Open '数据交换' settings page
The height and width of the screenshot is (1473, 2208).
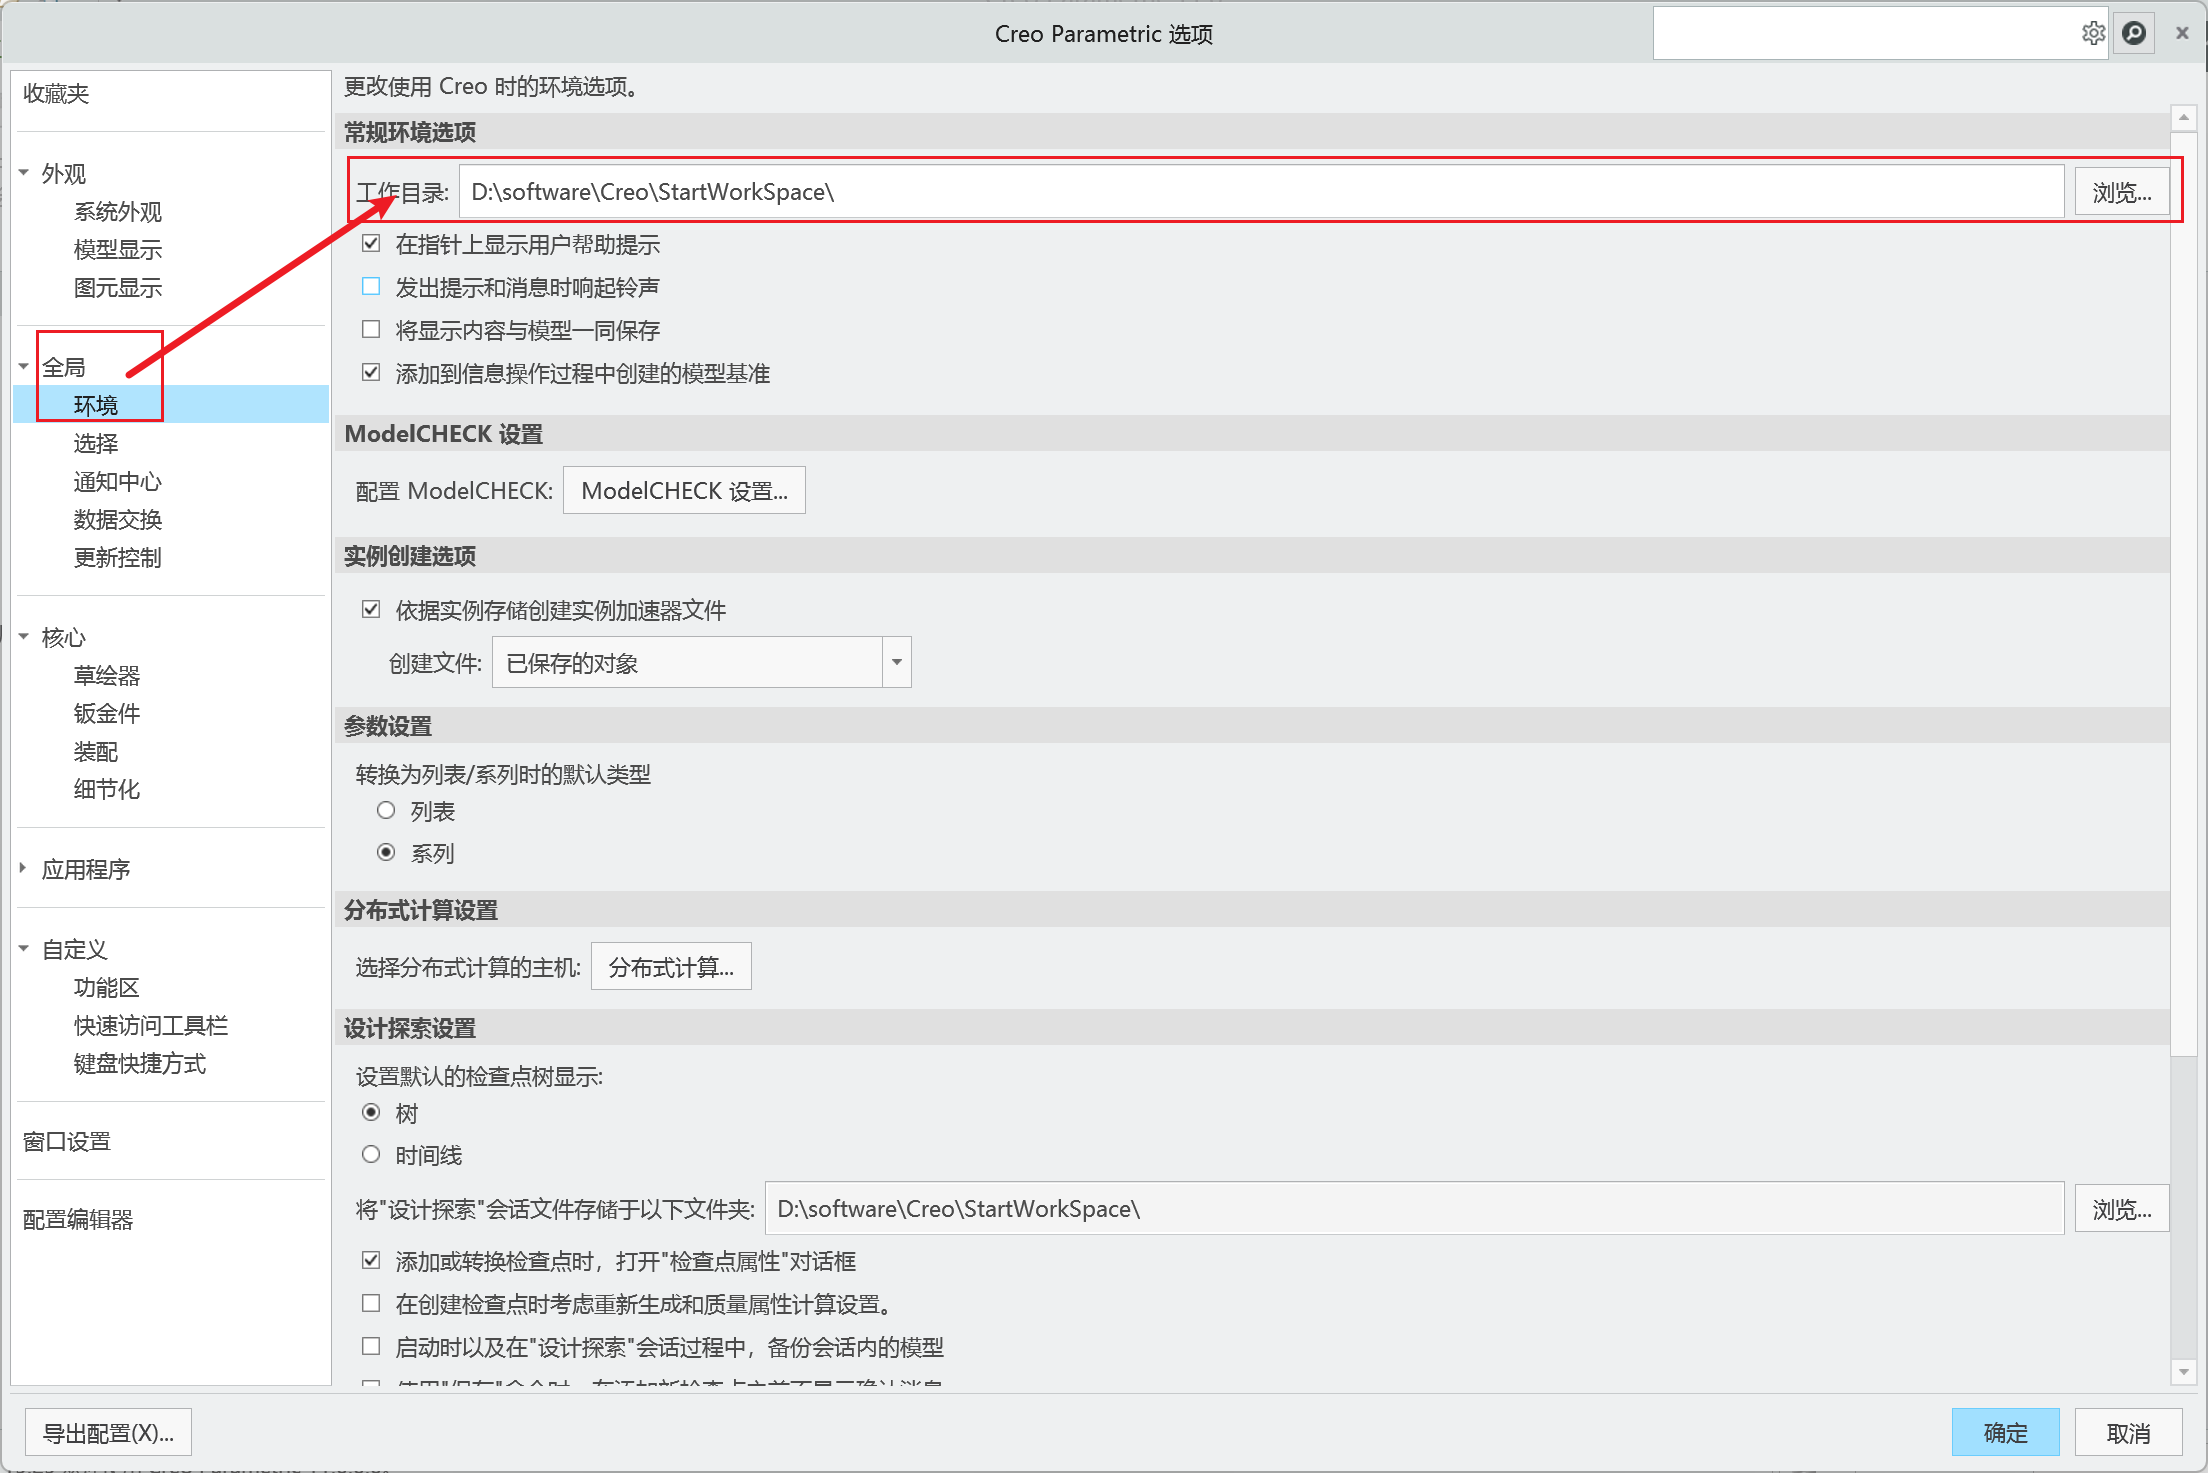[x=118, y=520]
